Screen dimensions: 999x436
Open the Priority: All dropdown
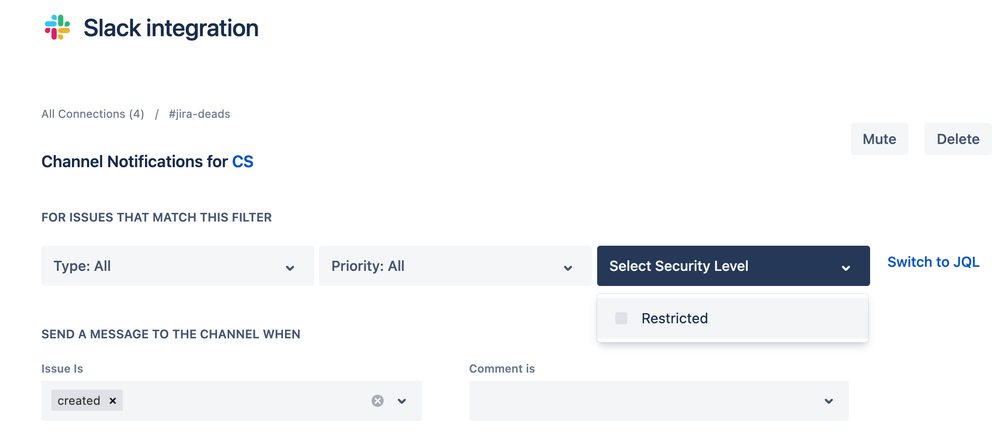[x=456, y=266]
